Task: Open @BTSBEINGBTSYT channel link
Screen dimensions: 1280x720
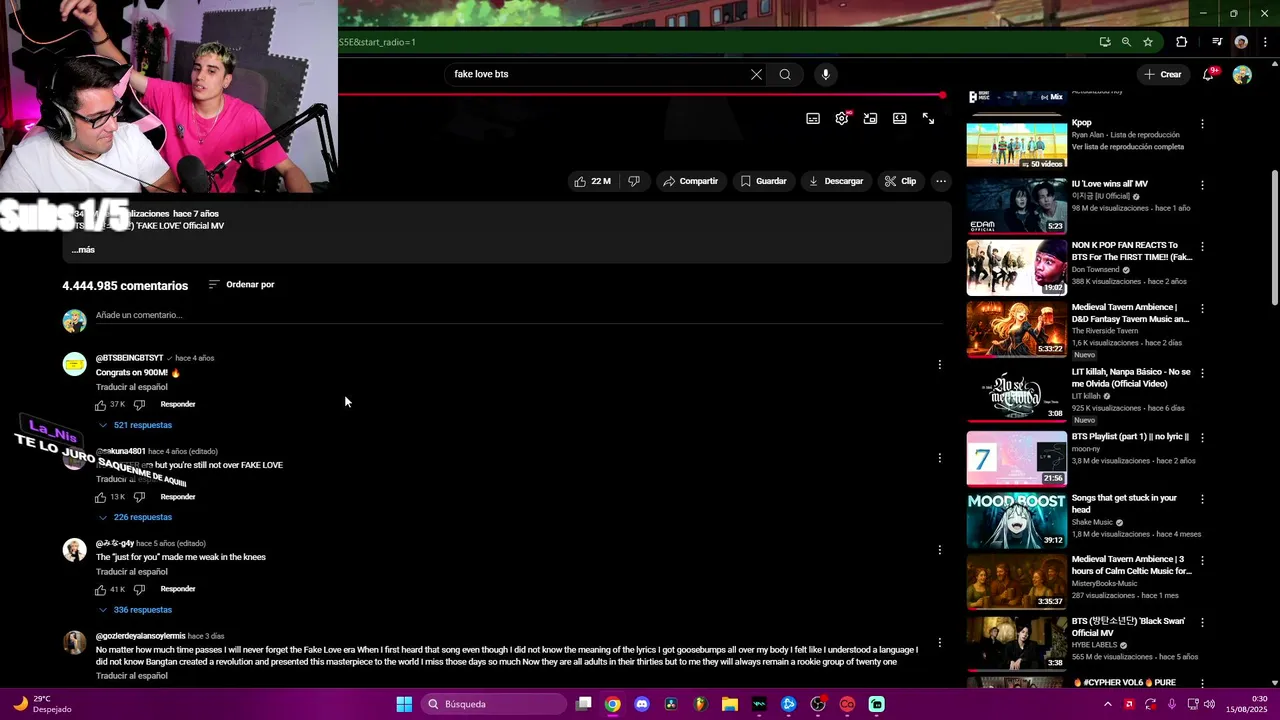Action: pos(129,358)
